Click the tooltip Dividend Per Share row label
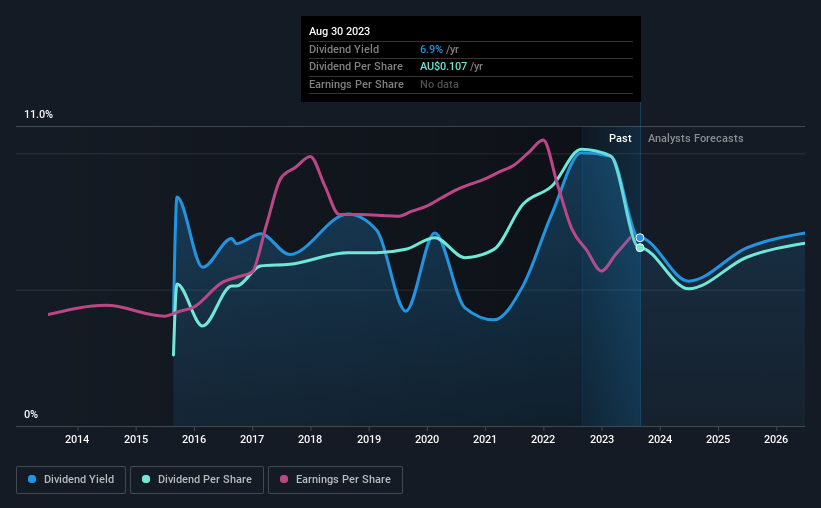This screenshot has width=821, height=508. tap(356, 67)
